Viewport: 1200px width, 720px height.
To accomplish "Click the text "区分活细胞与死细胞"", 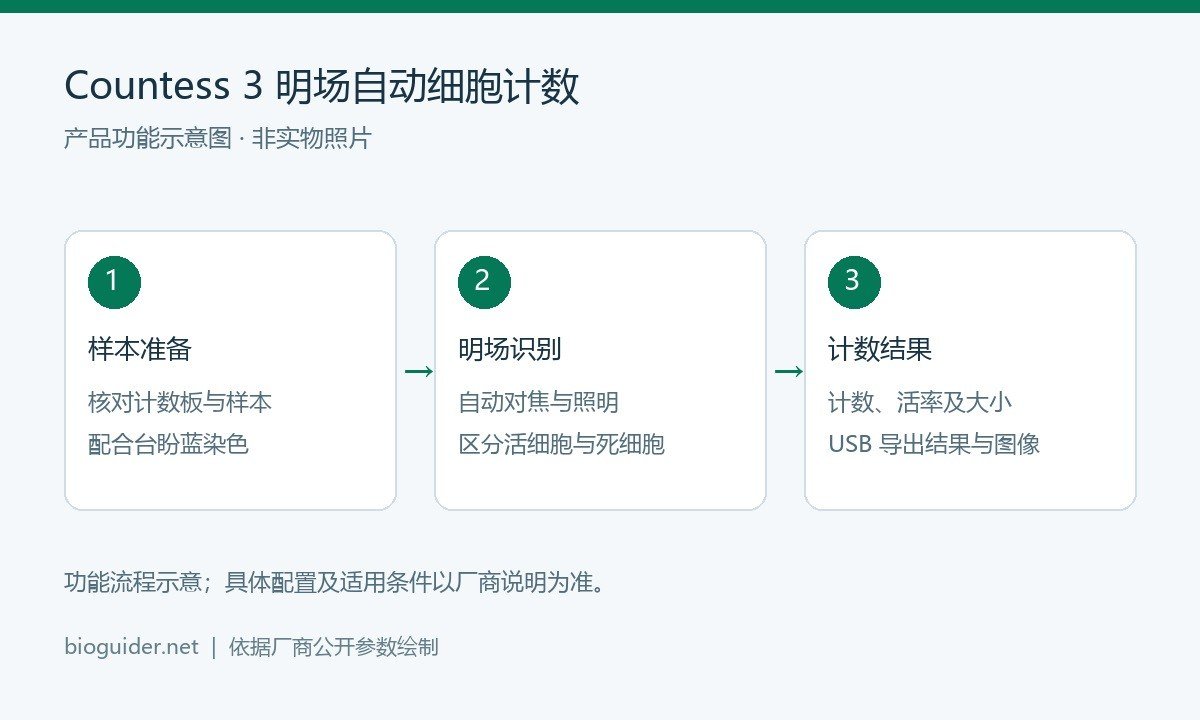I will tap(561, 444).
